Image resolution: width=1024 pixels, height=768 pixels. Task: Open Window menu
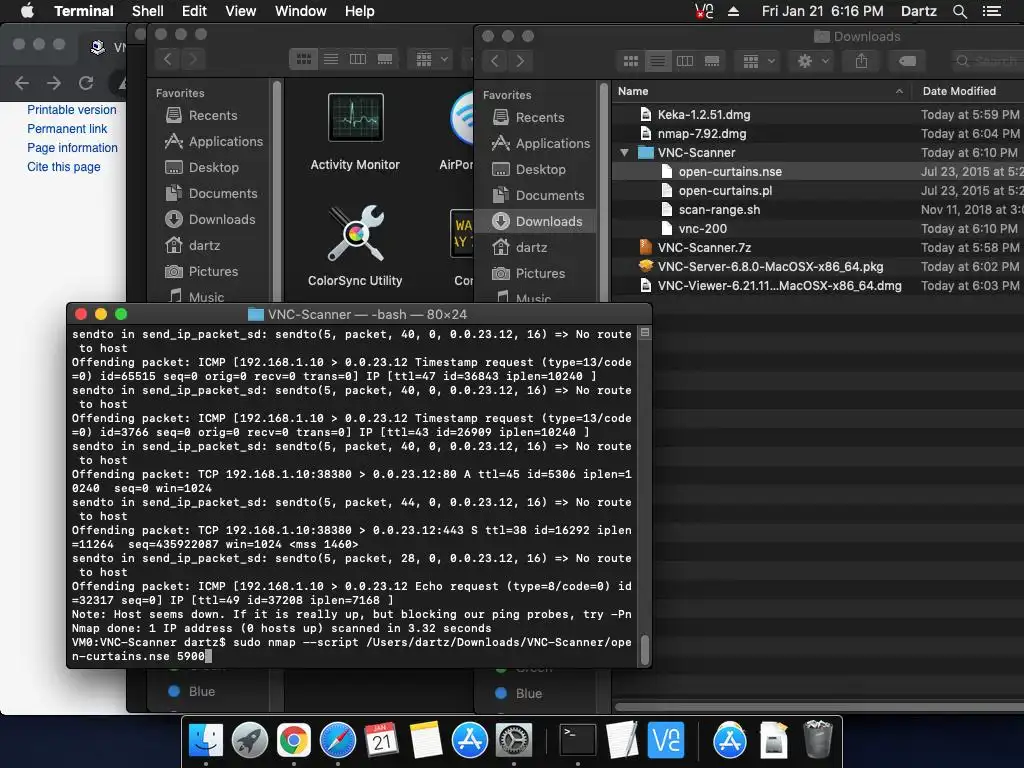coord(300,11)
